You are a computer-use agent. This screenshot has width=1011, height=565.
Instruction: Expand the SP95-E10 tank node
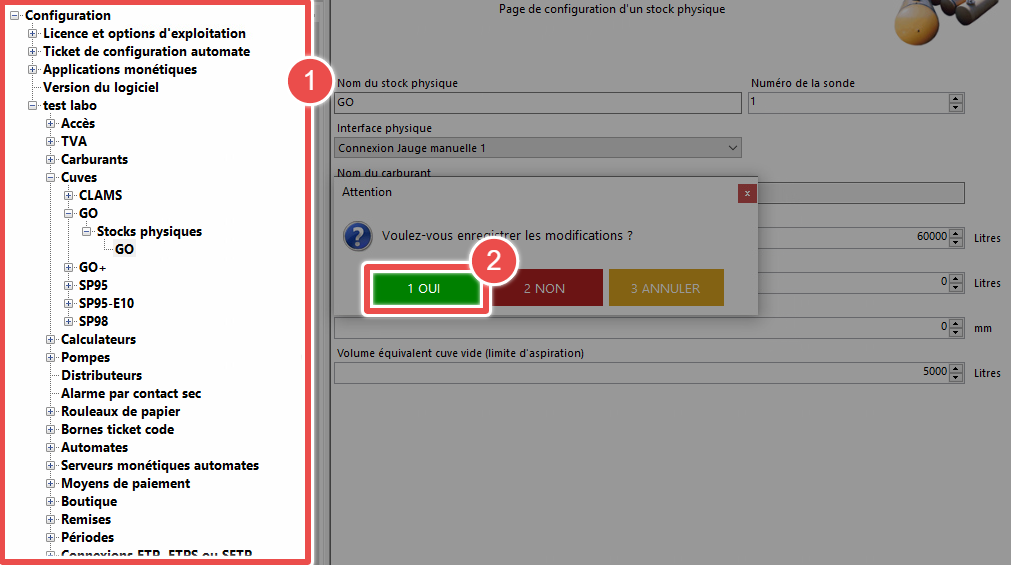[69, 304]
